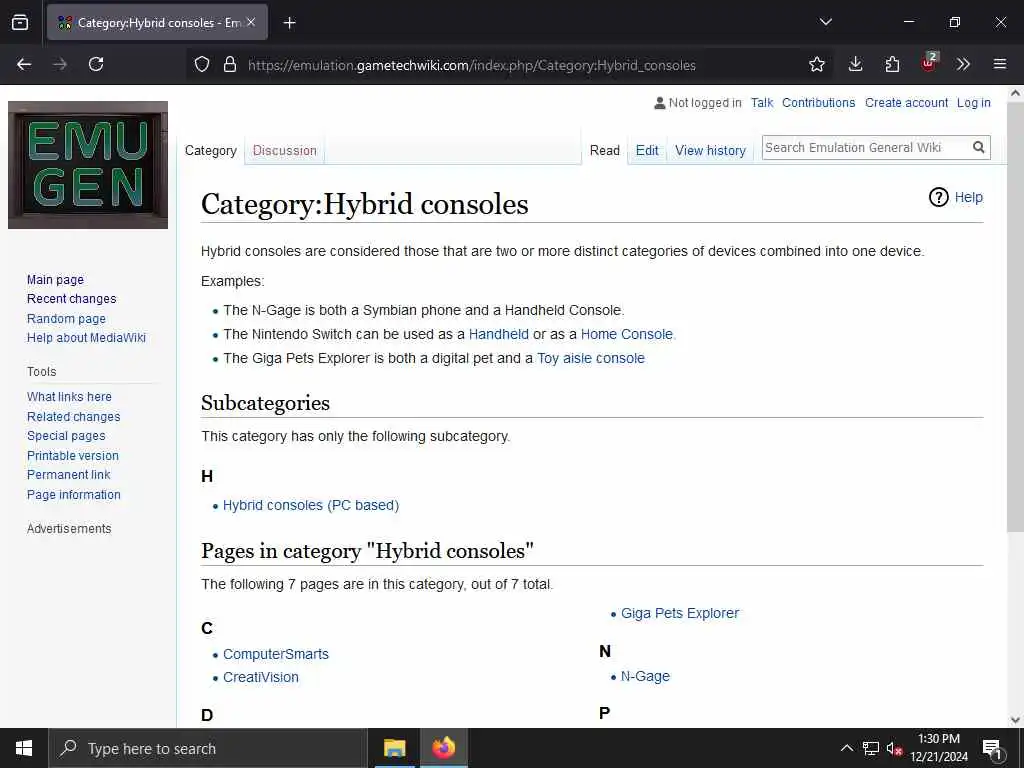
Task: Follow the Handheld link in examples
Action: [498, 334]
